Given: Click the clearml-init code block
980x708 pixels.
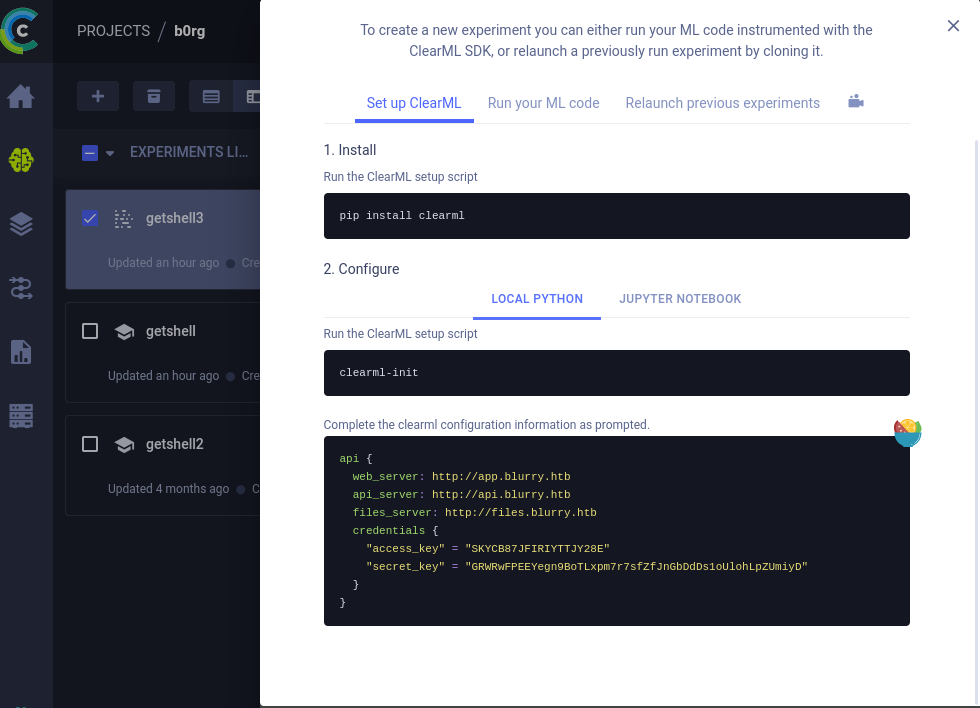Looking at the screenshot, I should [616, 372].
